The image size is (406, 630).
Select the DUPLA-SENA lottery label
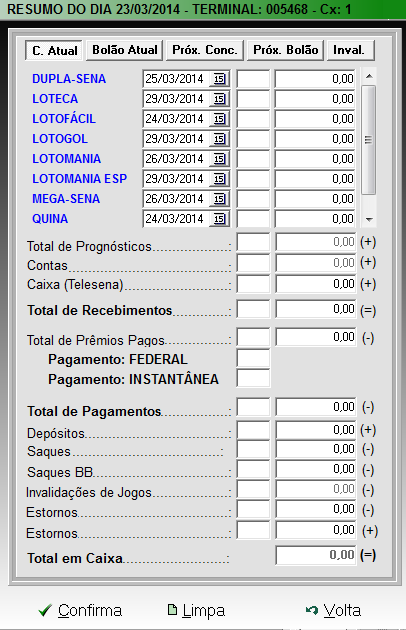pyautogui.click(x=69, y=79)
